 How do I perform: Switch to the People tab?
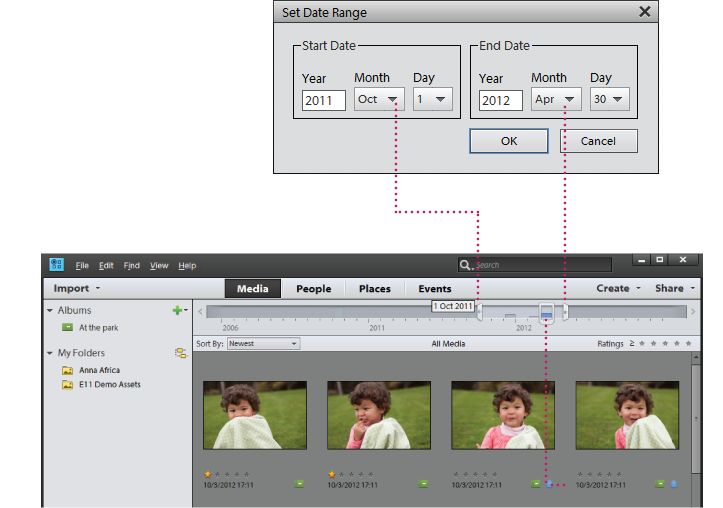point(314,289)
